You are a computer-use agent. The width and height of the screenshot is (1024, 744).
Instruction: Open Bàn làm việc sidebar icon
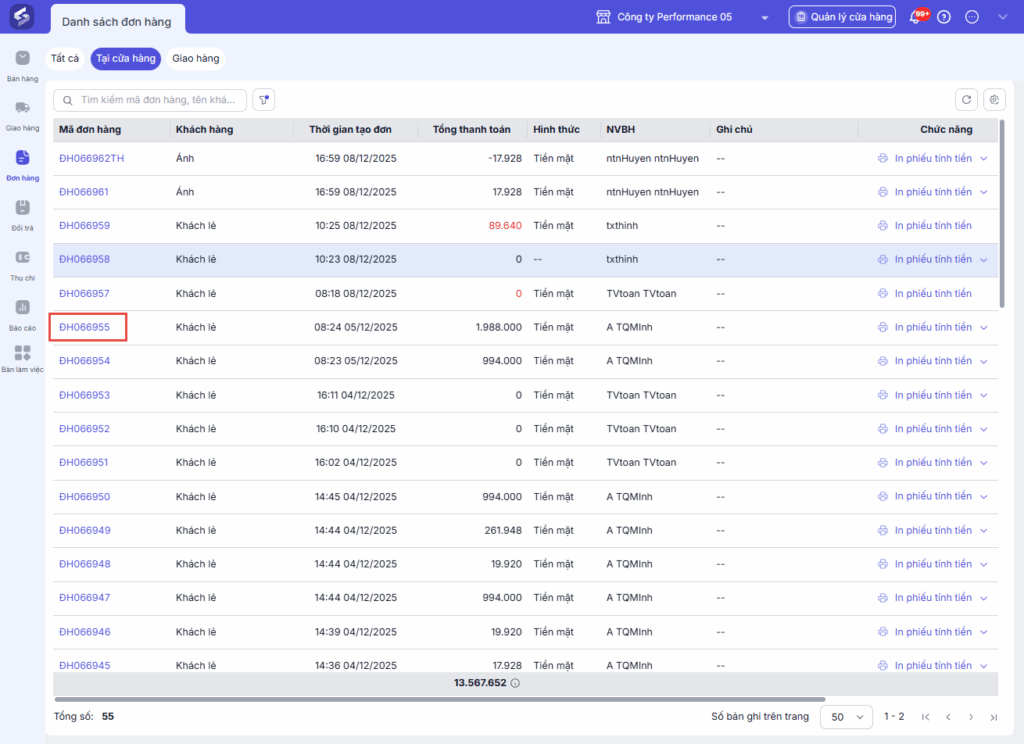coord(22,358)
